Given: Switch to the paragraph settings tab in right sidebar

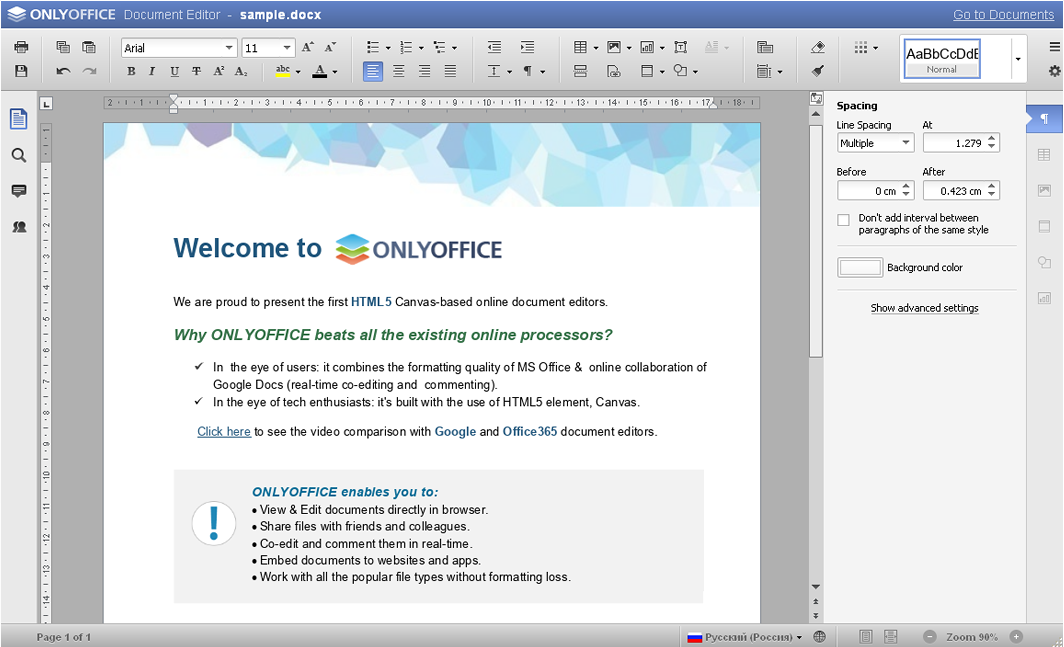Looking at the screenshot, I should pyautogui.click(x=1044, y=119).
